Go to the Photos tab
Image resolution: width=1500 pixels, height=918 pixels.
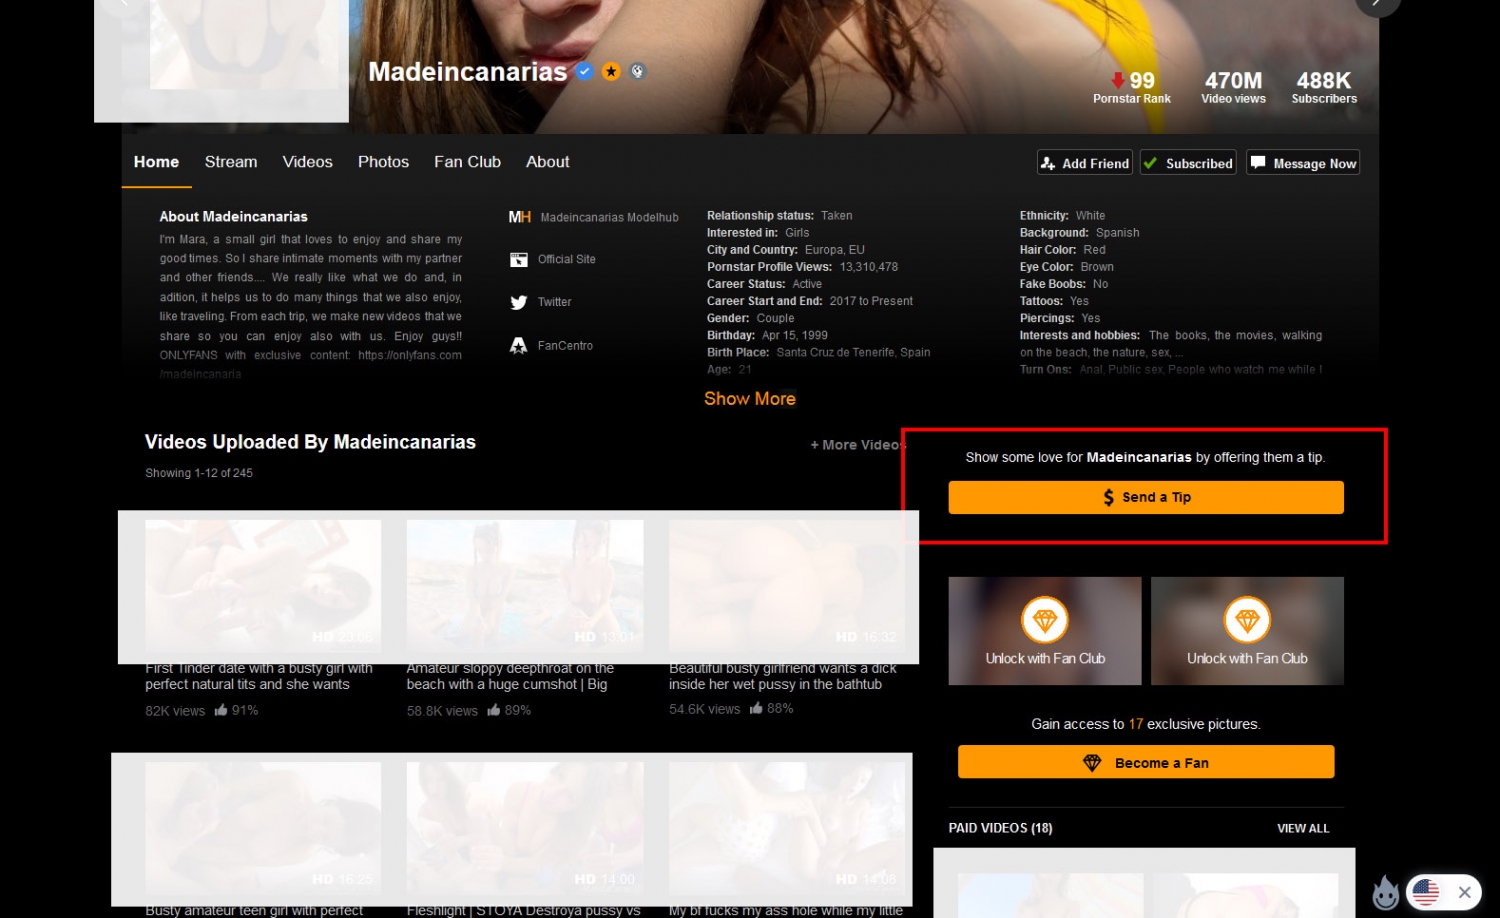point(383,162)
